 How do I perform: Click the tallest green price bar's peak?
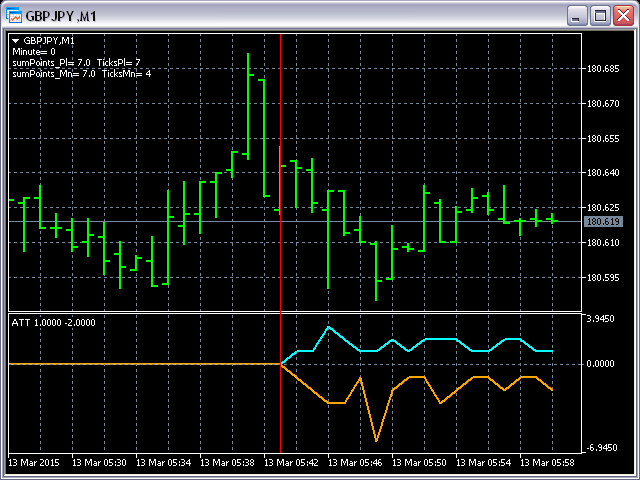[x=248, y=54]
